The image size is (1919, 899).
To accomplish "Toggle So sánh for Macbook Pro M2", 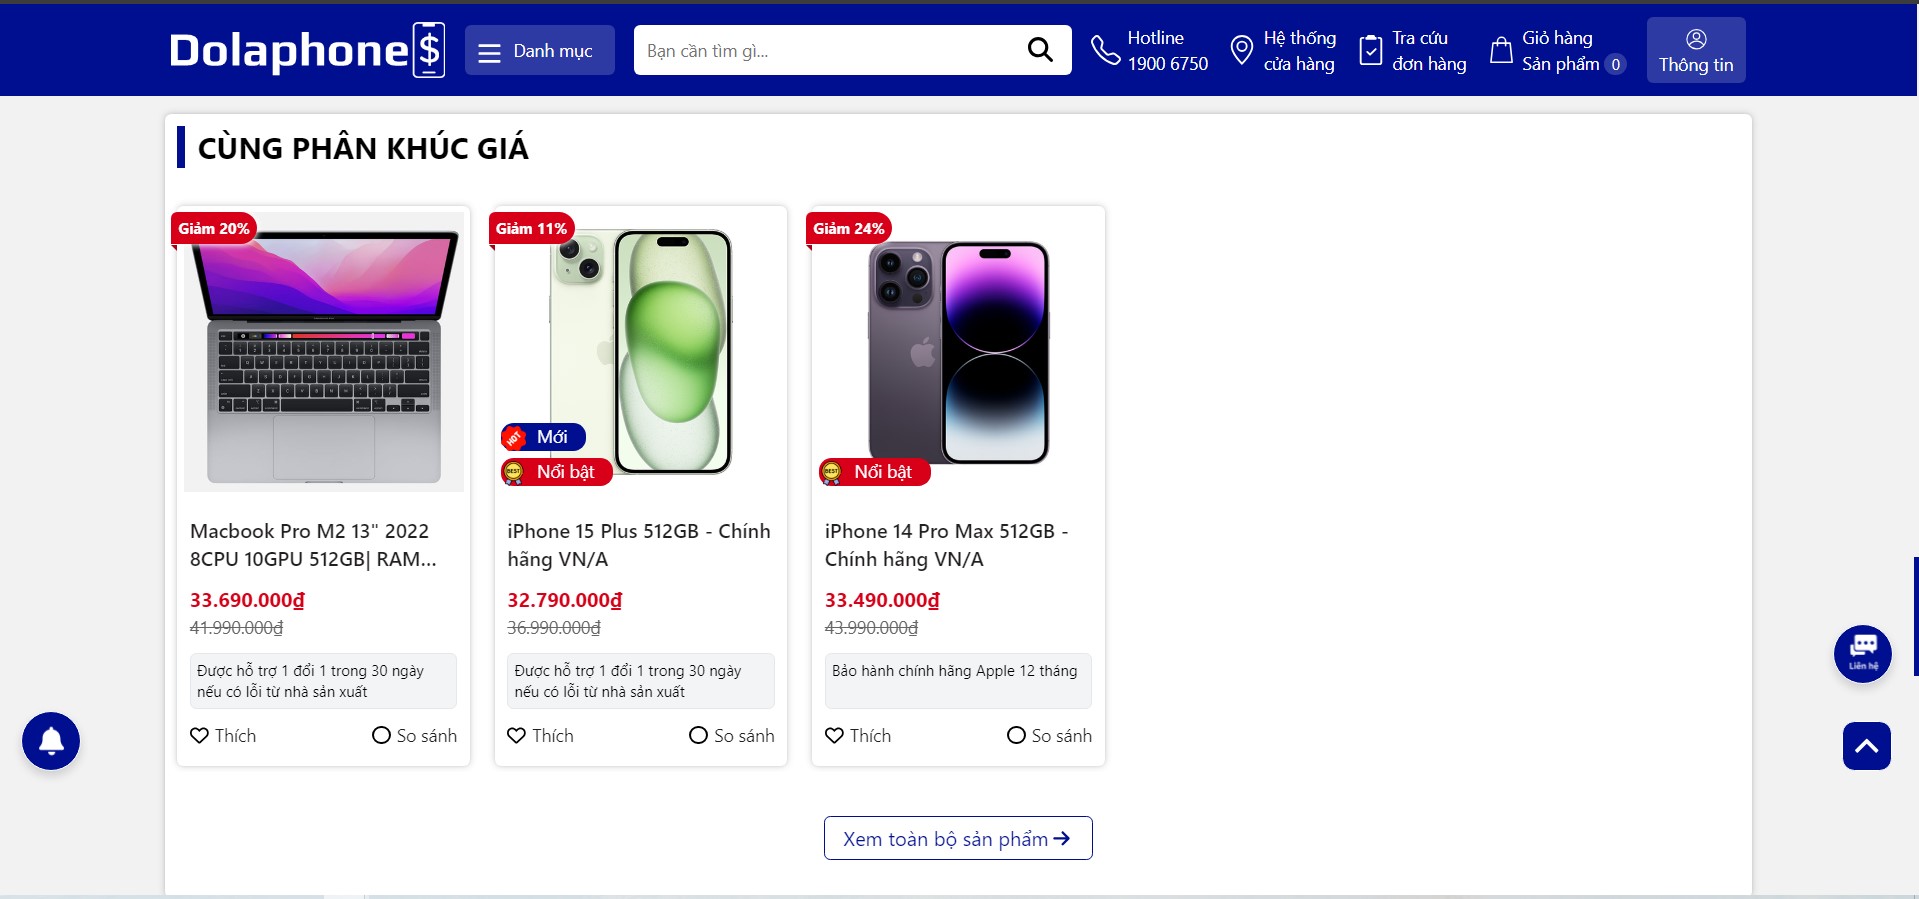I will pos(414,736).
